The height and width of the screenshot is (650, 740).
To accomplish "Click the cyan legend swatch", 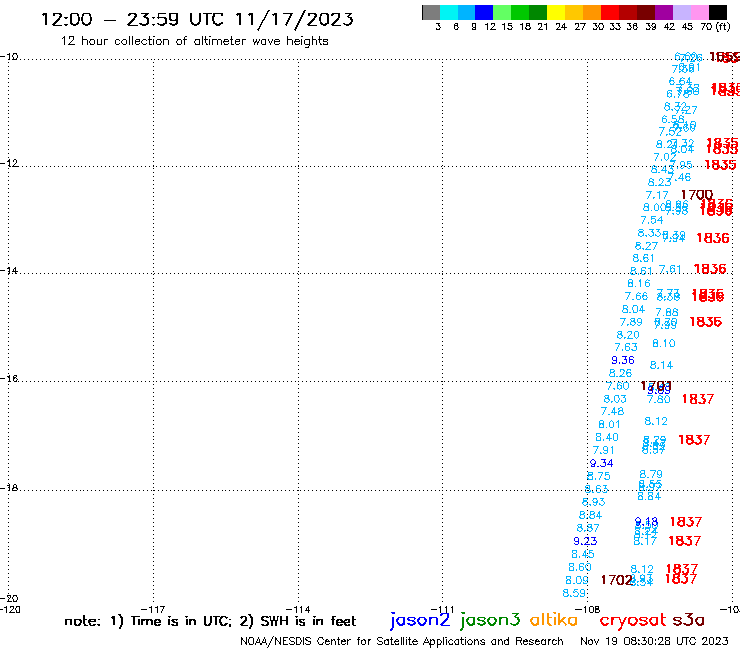I will (x=449, y=12).
